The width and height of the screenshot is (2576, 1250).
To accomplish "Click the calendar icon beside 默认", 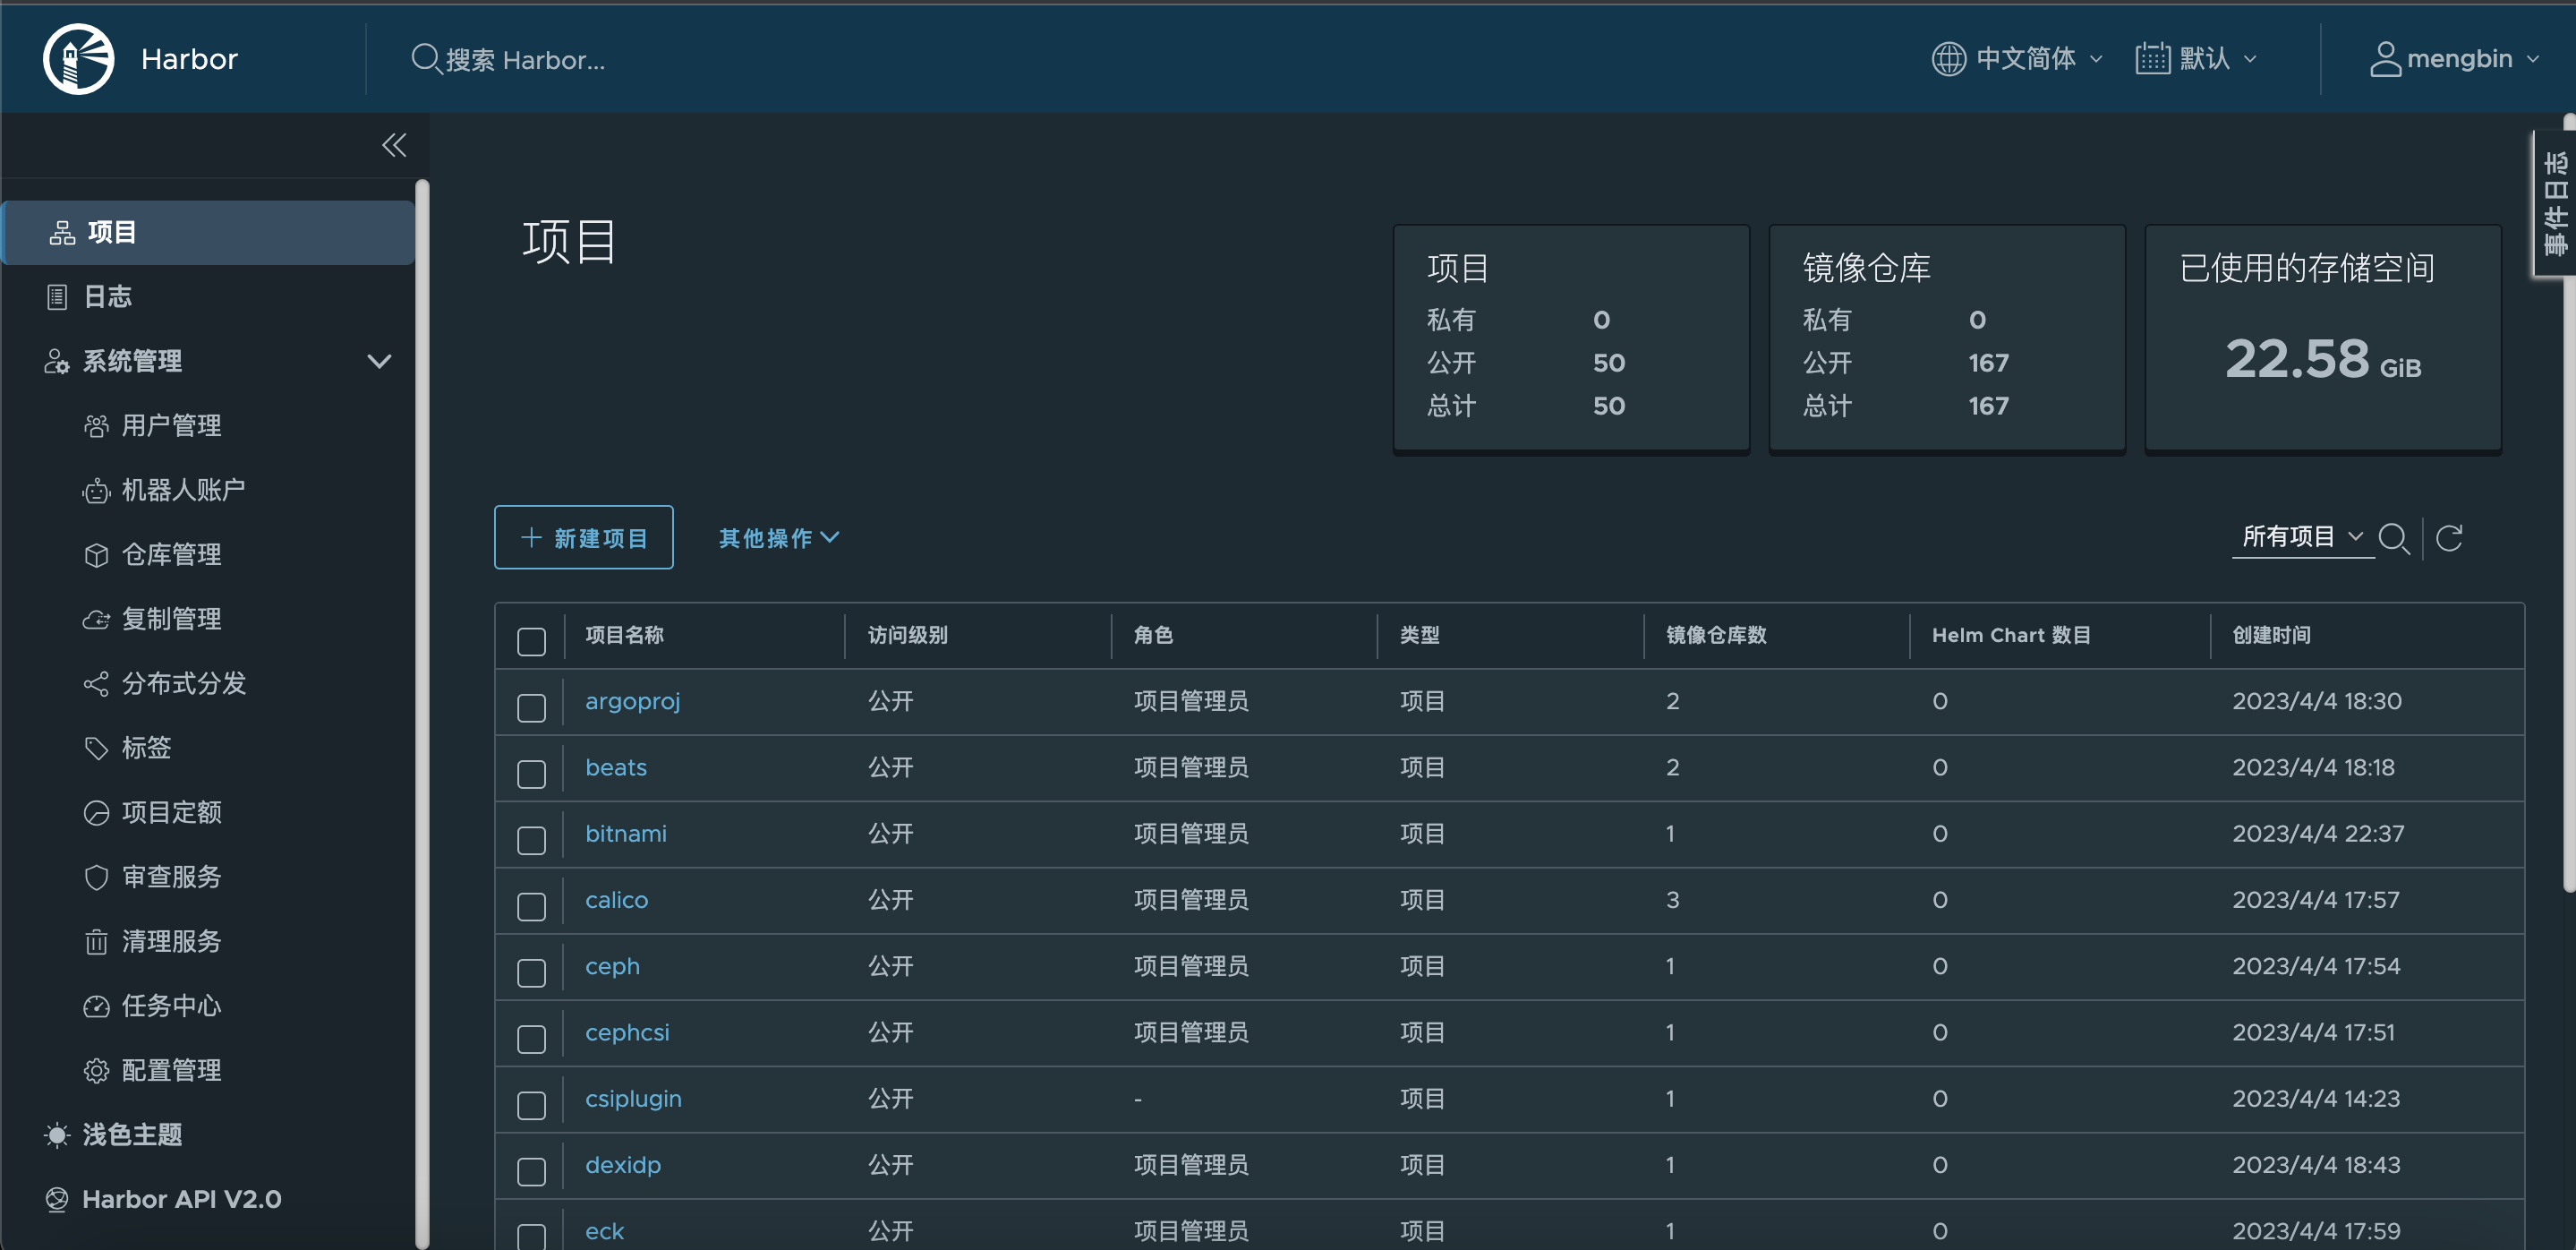I will [2152, 59].
